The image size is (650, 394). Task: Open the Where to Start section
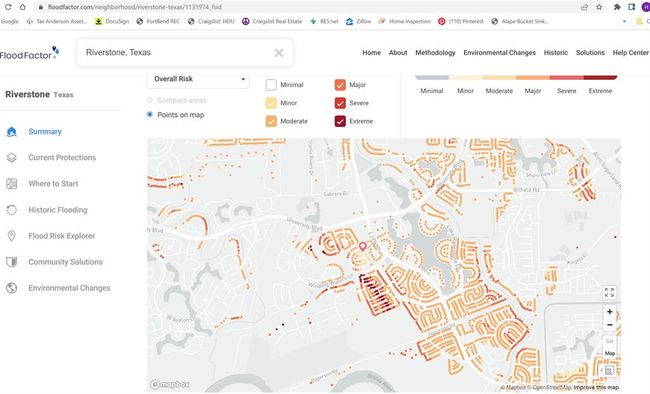[x=53, y=184]
